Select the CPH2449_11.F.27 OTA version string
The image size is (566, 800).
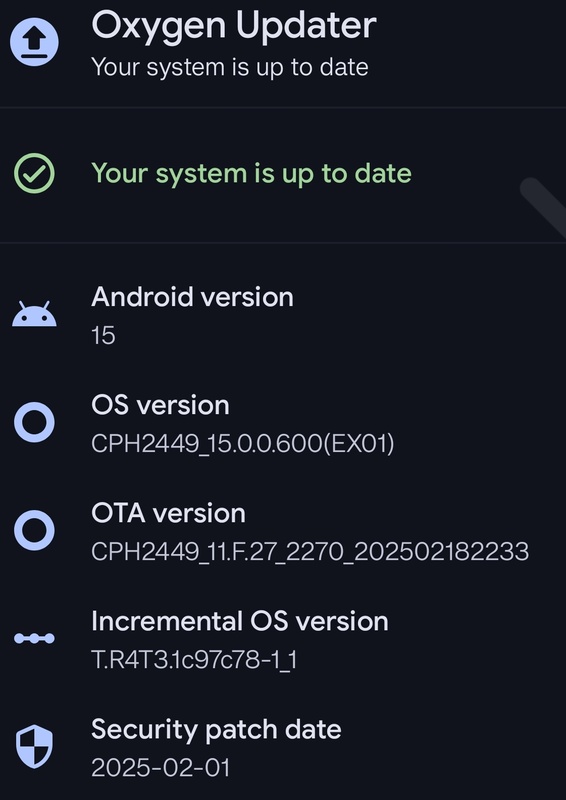coord(310,552)
